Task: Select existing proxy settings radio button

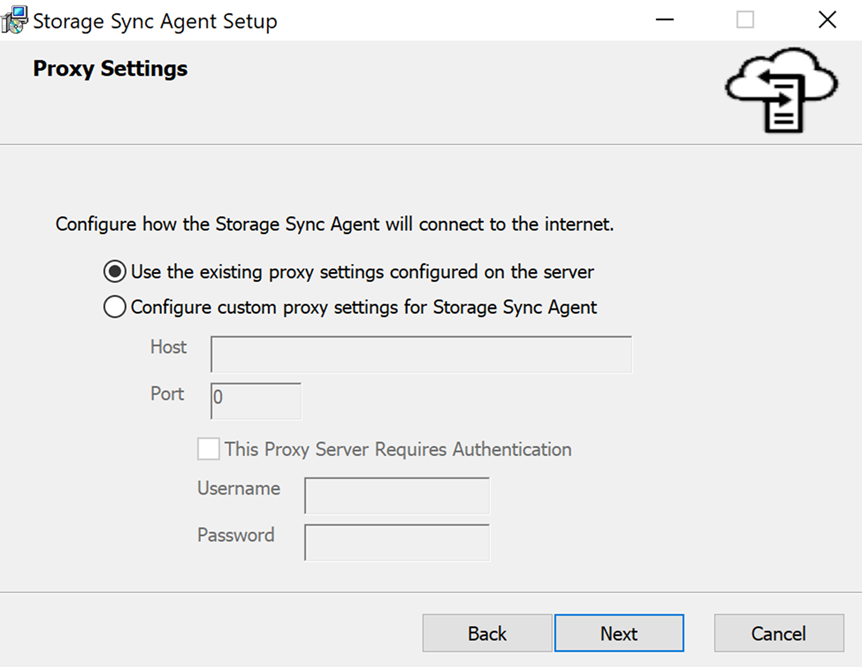Action: point(113,271)
